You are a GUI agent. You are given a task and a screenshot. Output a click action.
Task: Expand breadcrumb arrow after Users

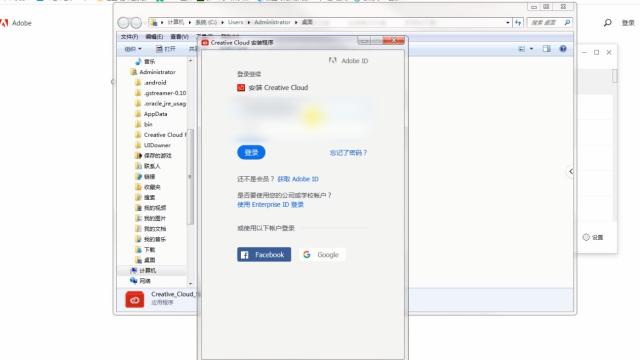coord(249,22)
